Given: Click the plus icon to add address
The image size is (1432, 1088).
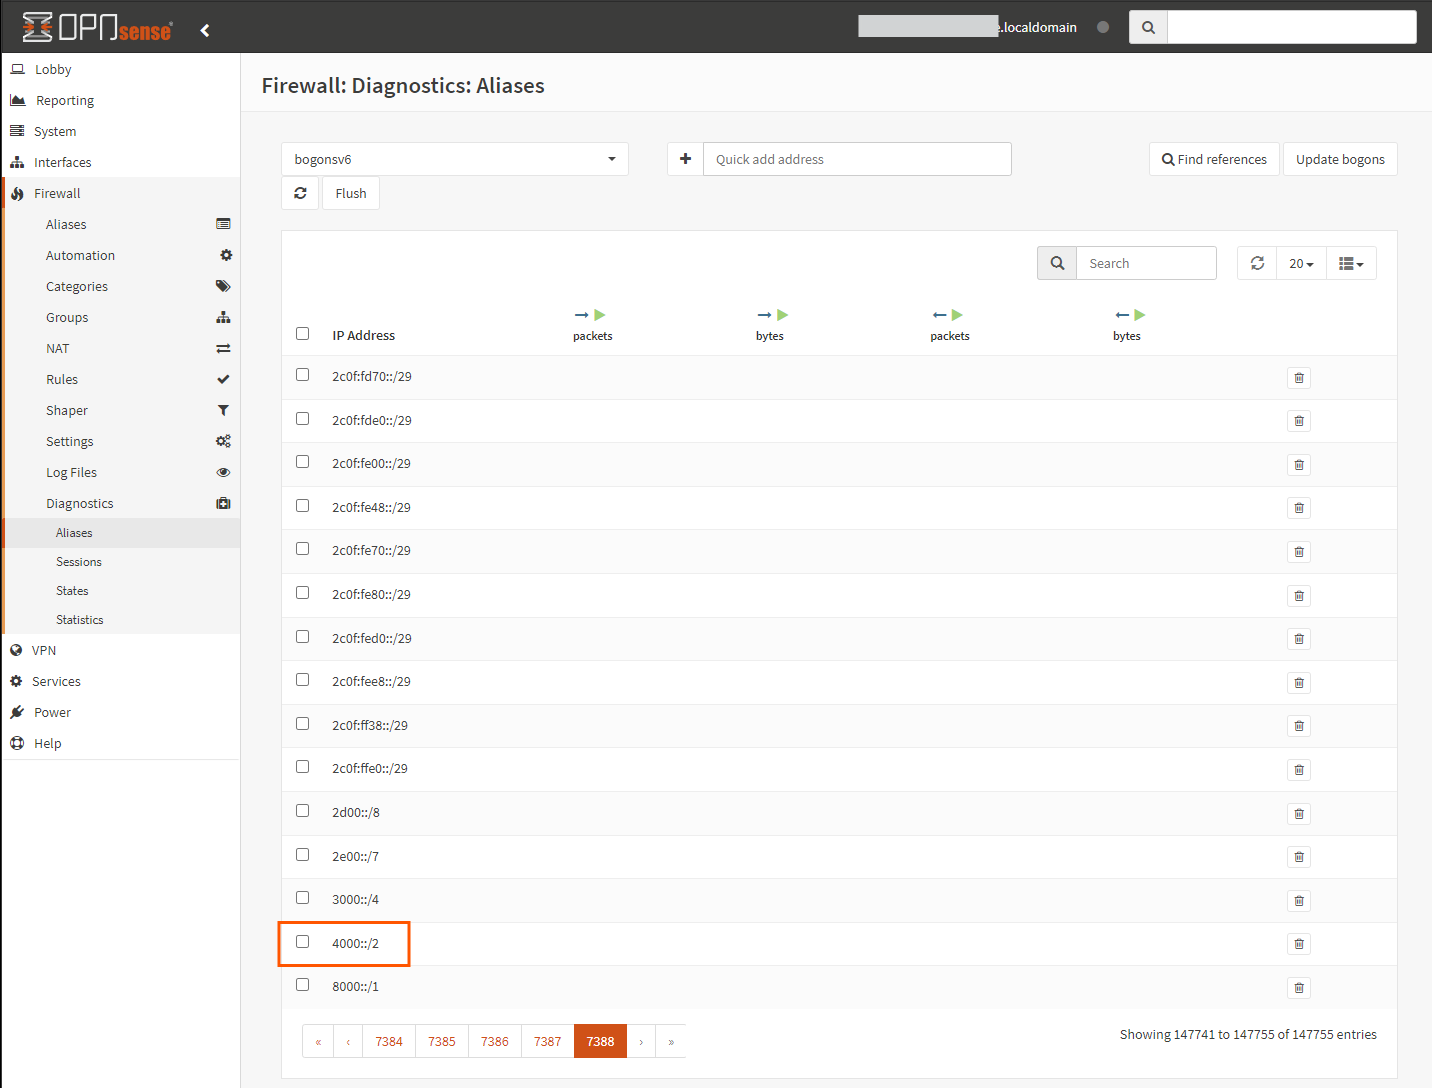Looking at the screenshot, I should tap(685, 159).
